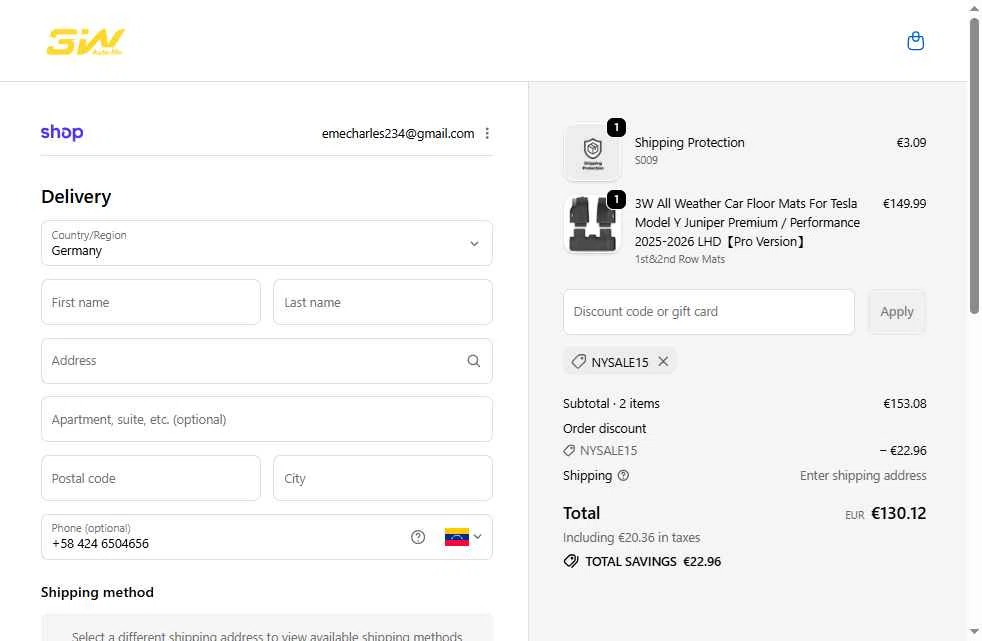Click the Shipping Protection price €3.09
The image size is (982, 641).
911,143
